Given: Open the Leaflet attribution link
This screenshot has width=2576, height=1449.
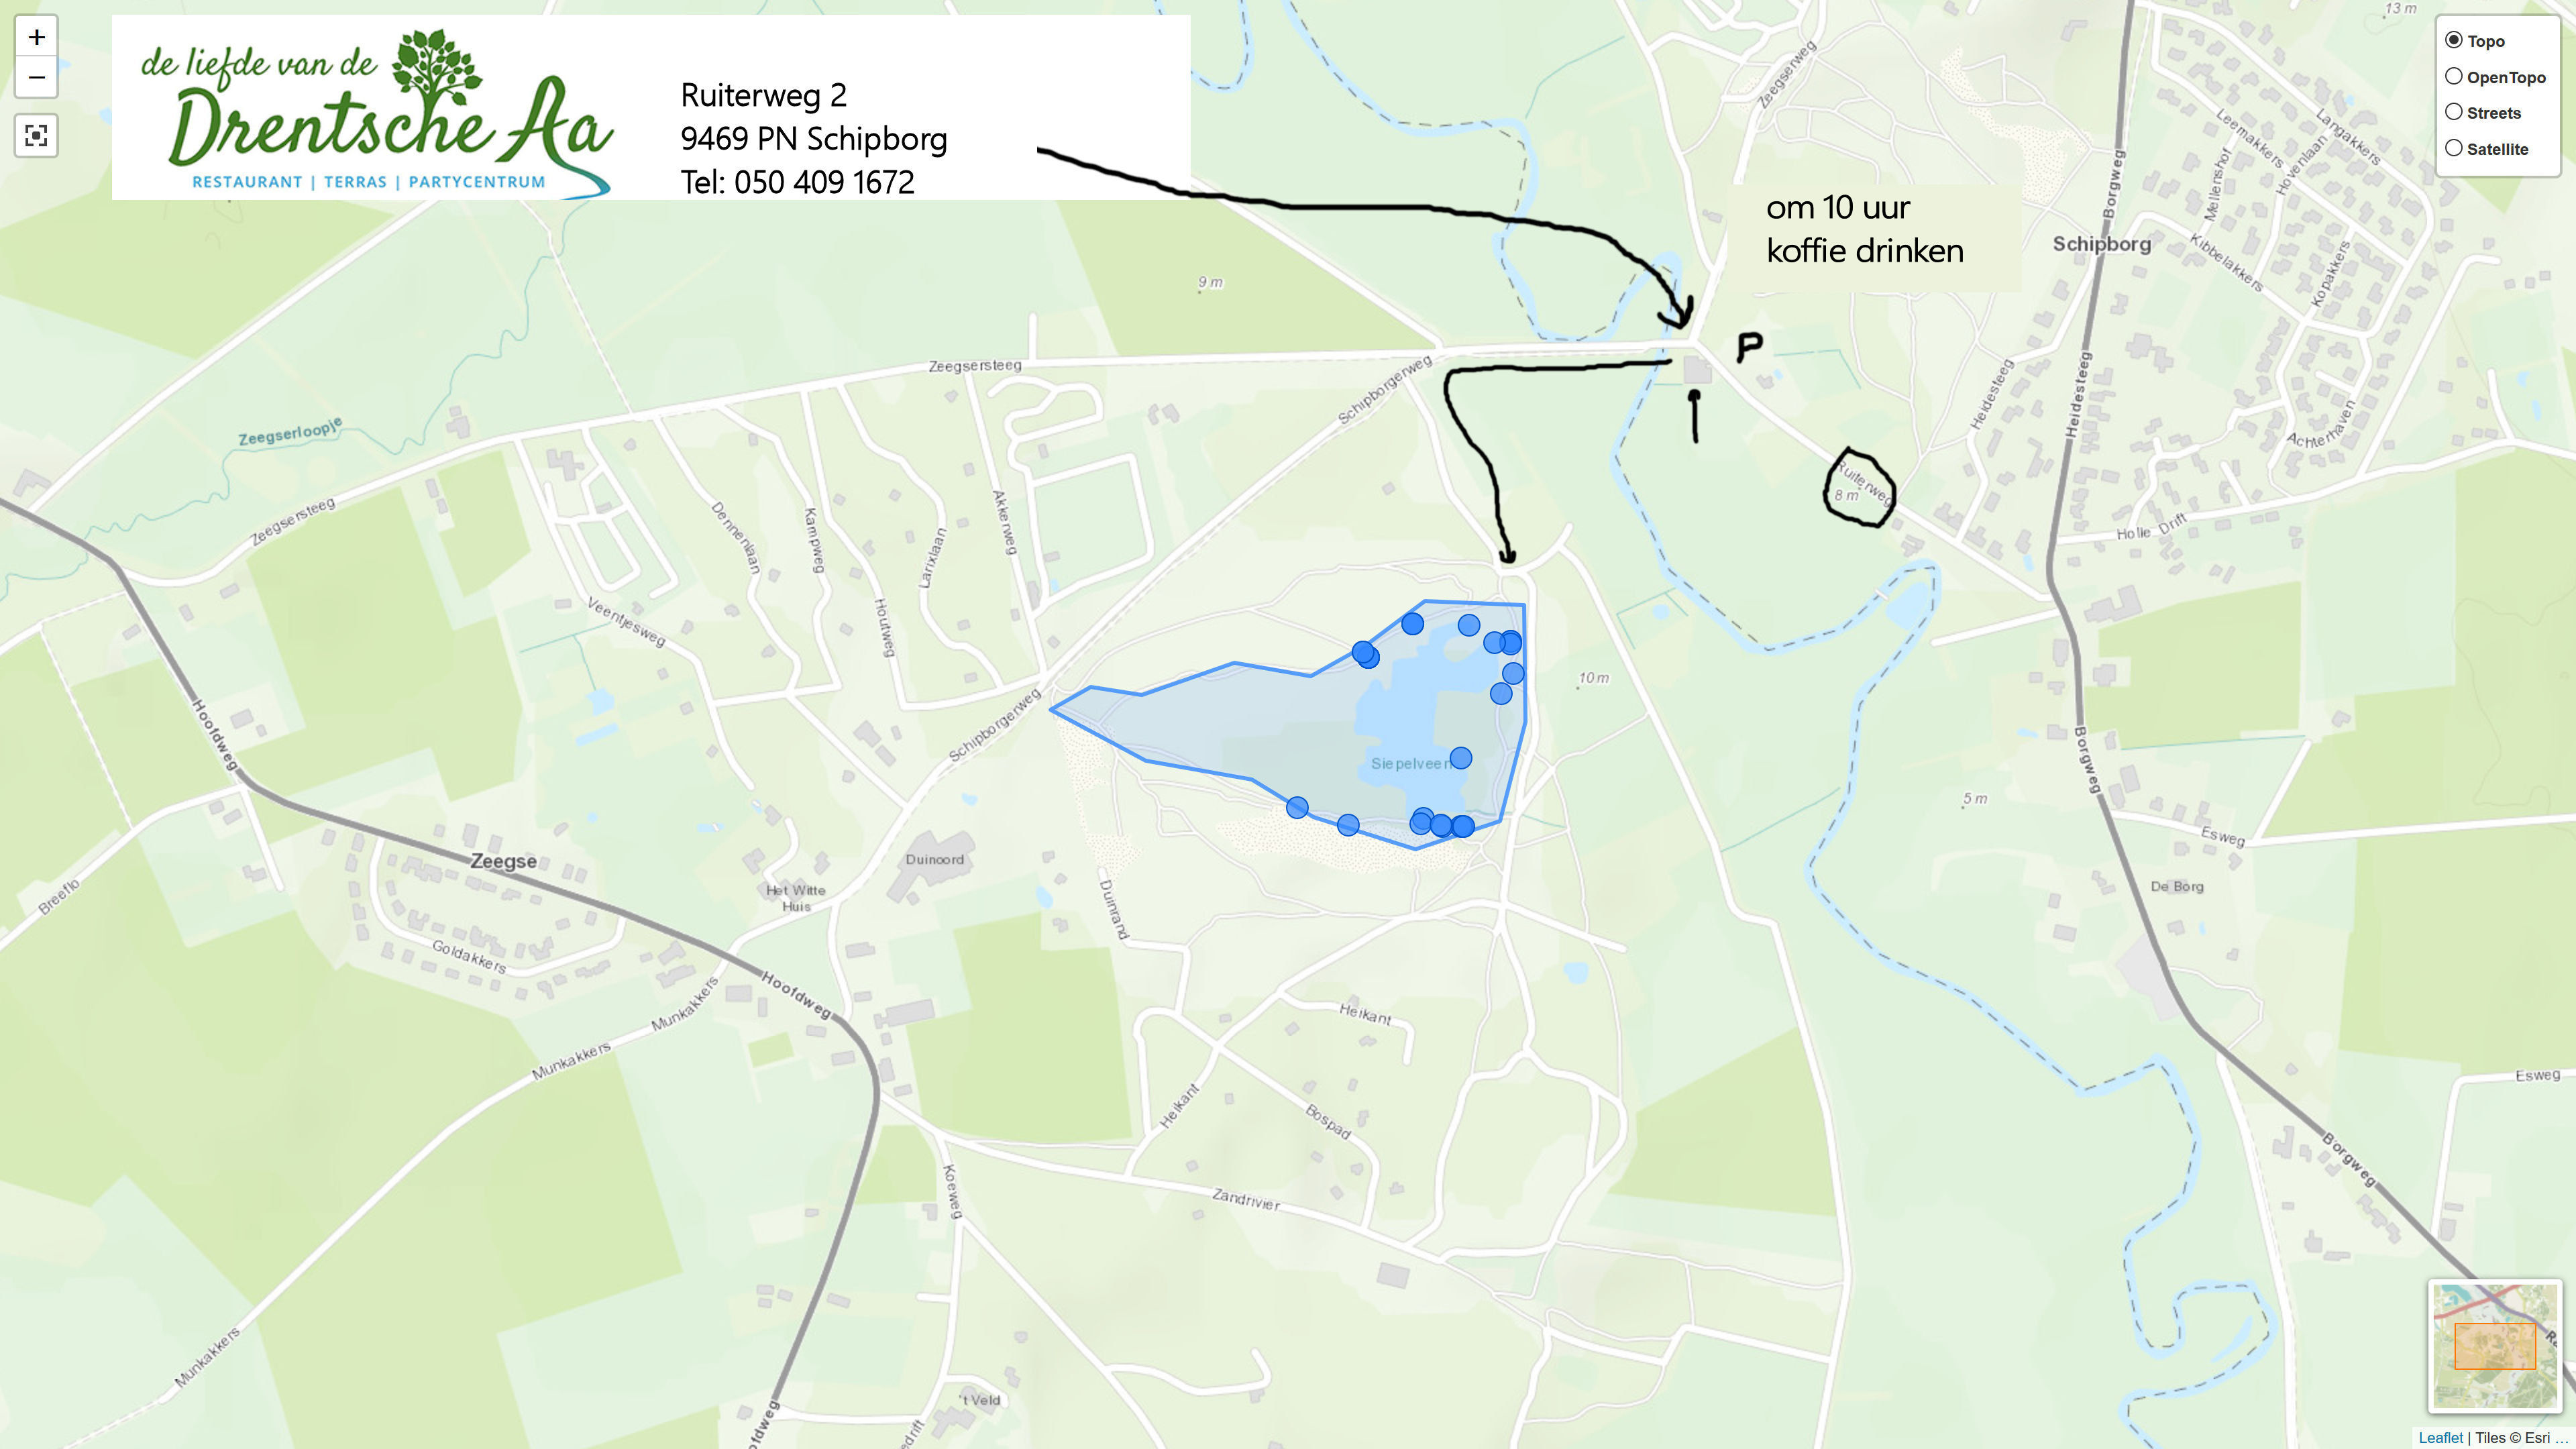Looking at the screenshot, I should coord(2440,1438).
